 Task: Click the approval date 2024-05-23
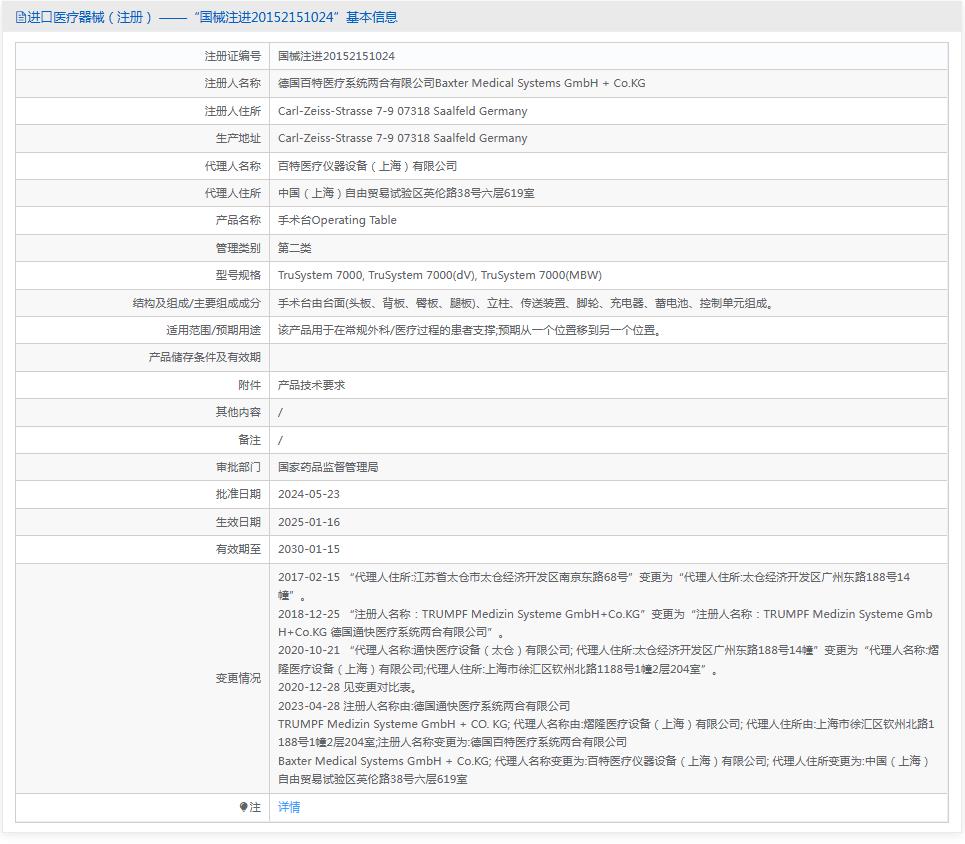309,493
